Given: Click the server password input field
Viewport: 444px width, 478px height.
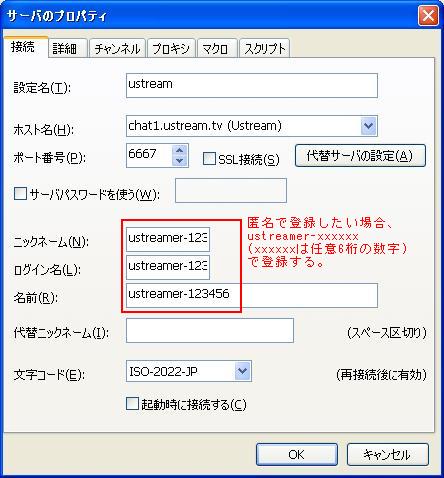Looking at the screenshot, I should pos(231,190).
